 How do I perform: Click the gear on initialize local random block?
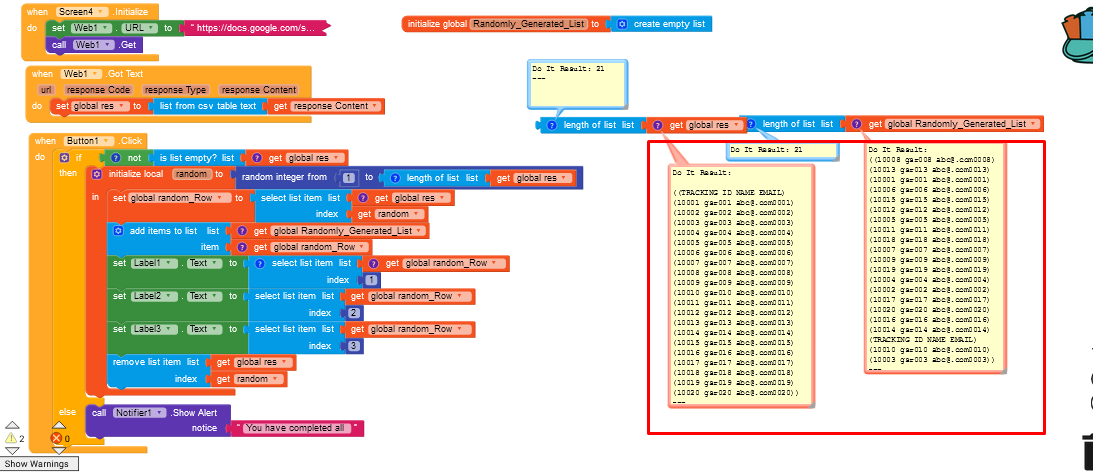97,174
